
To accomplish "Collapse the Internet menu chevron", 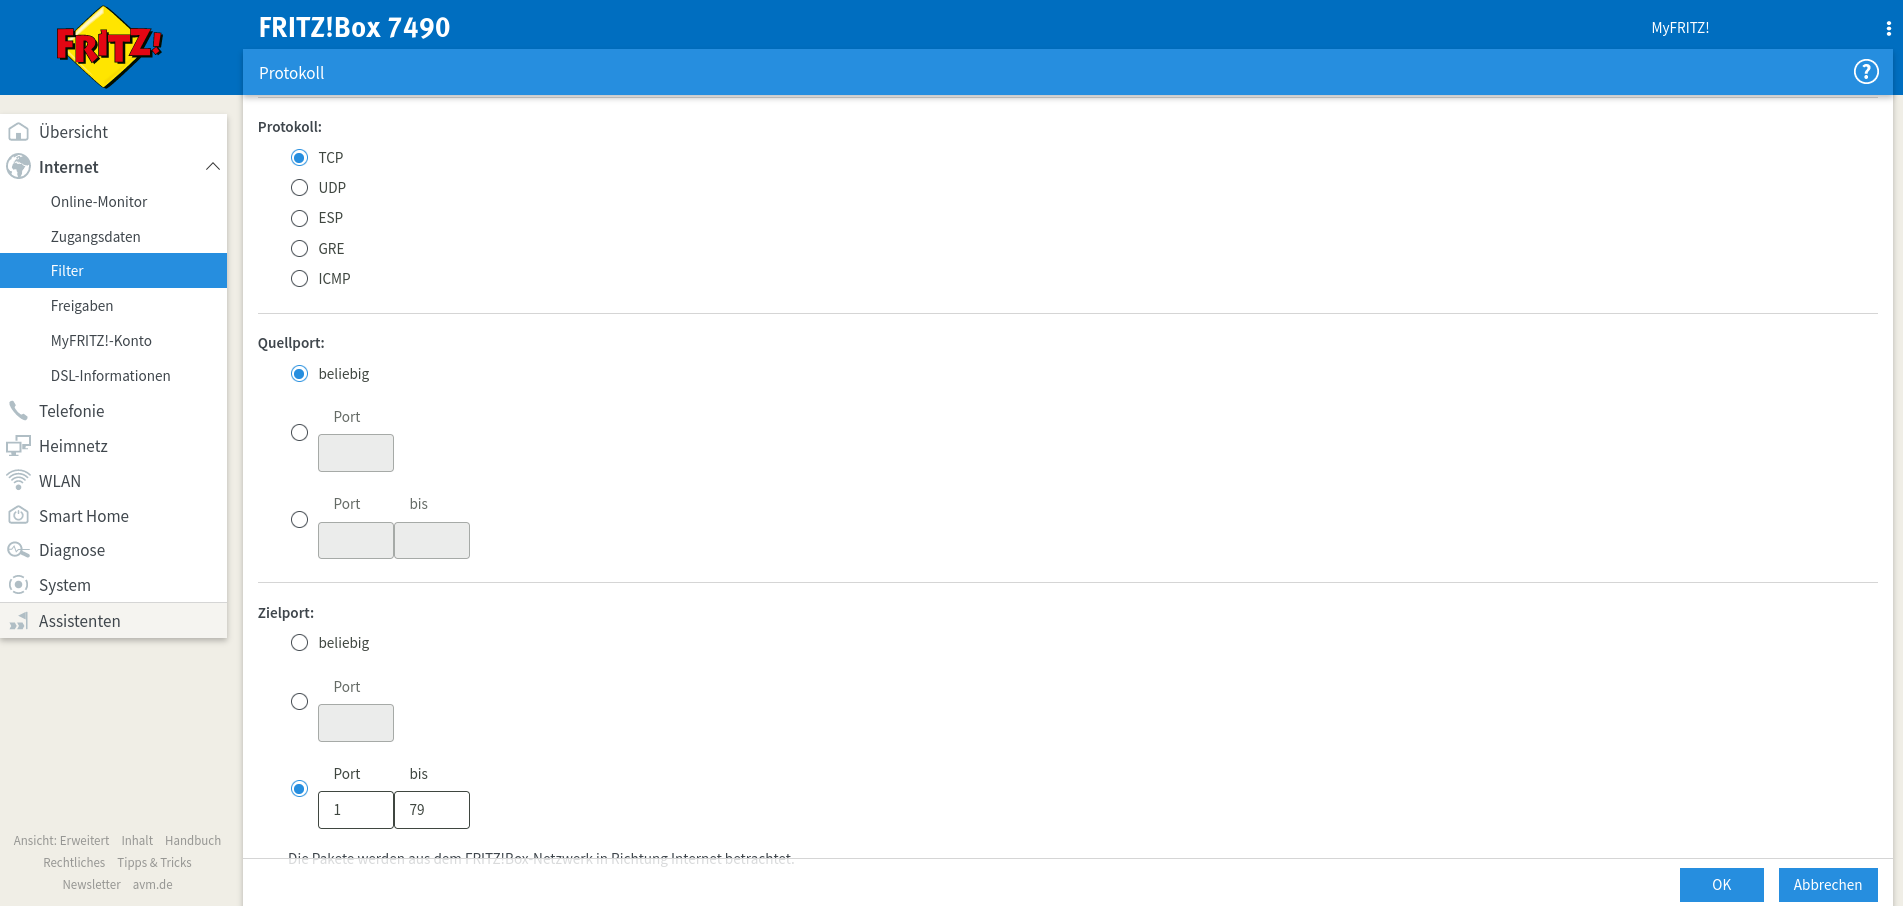I will pyautogui.click(x=212, y=167).
